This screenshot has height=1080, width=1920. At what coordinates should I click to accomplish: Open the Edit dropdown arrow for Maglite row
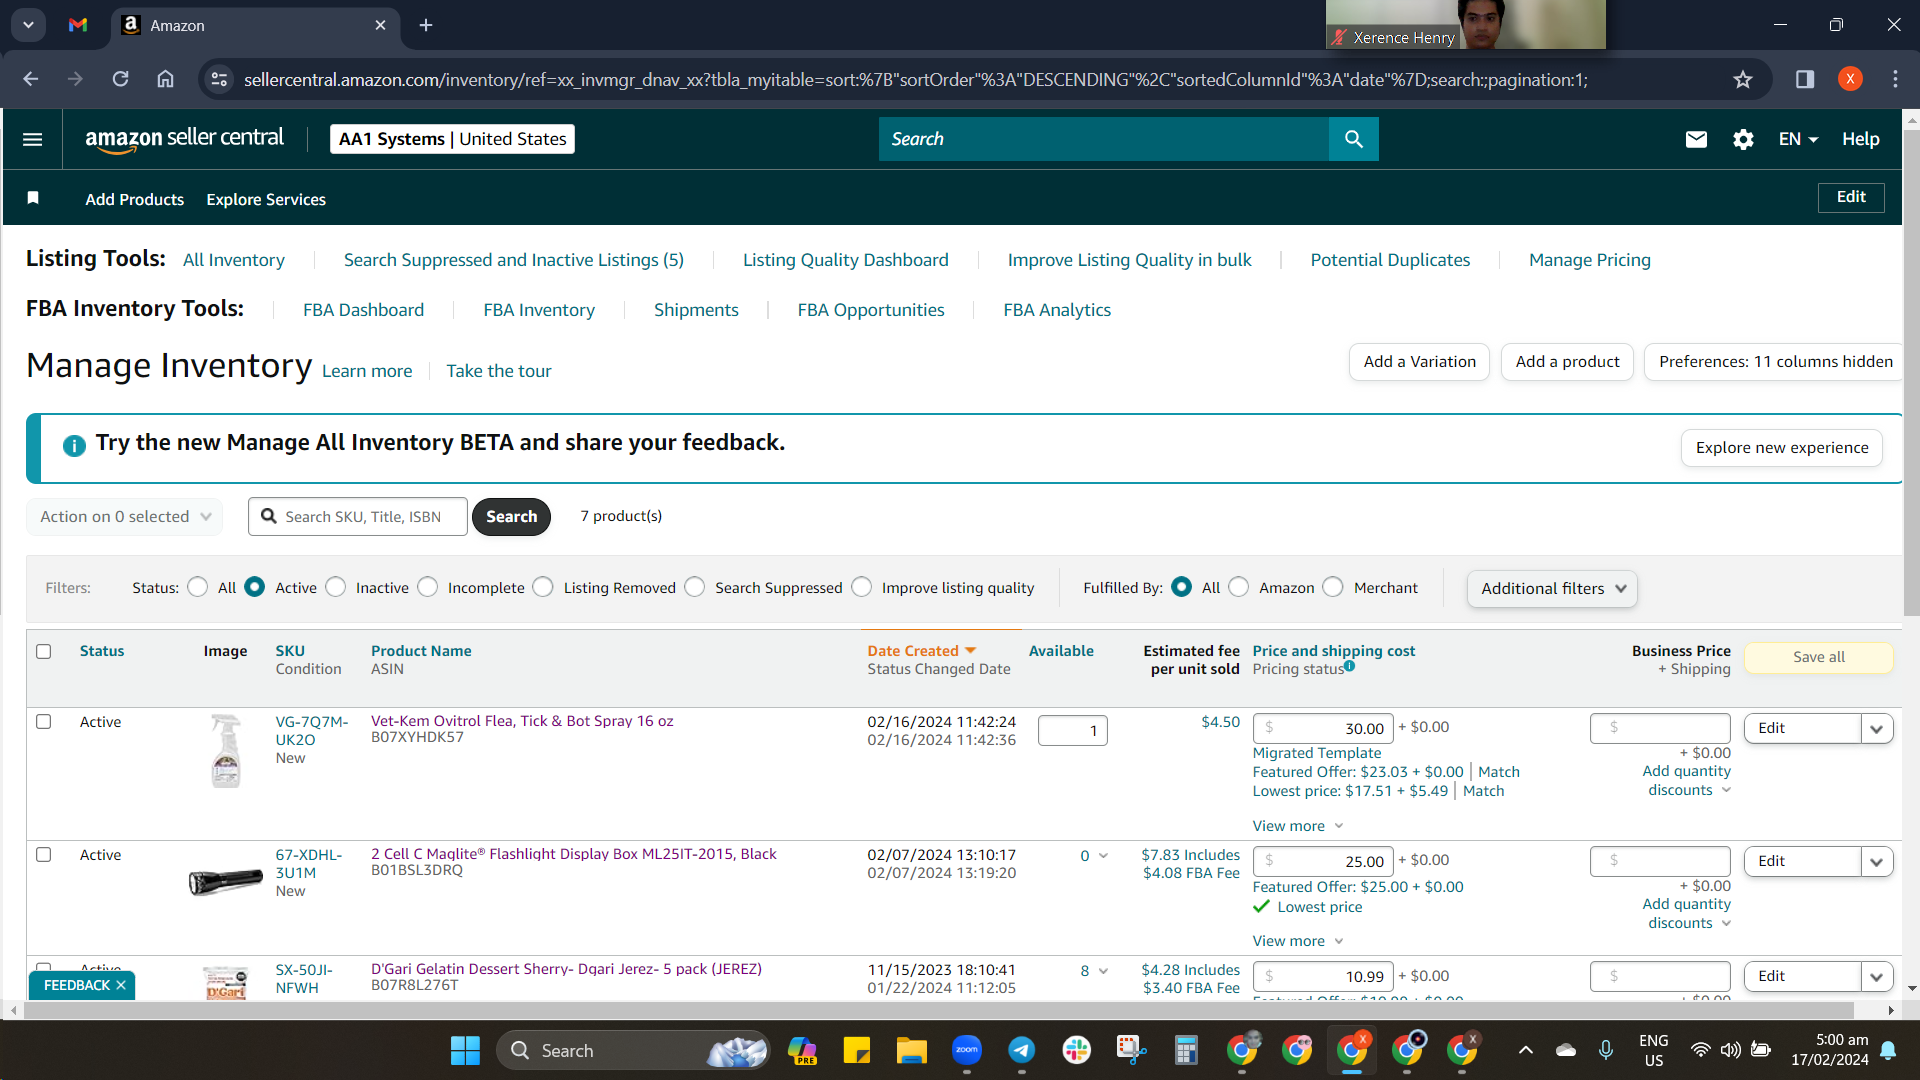(1876, 861)
